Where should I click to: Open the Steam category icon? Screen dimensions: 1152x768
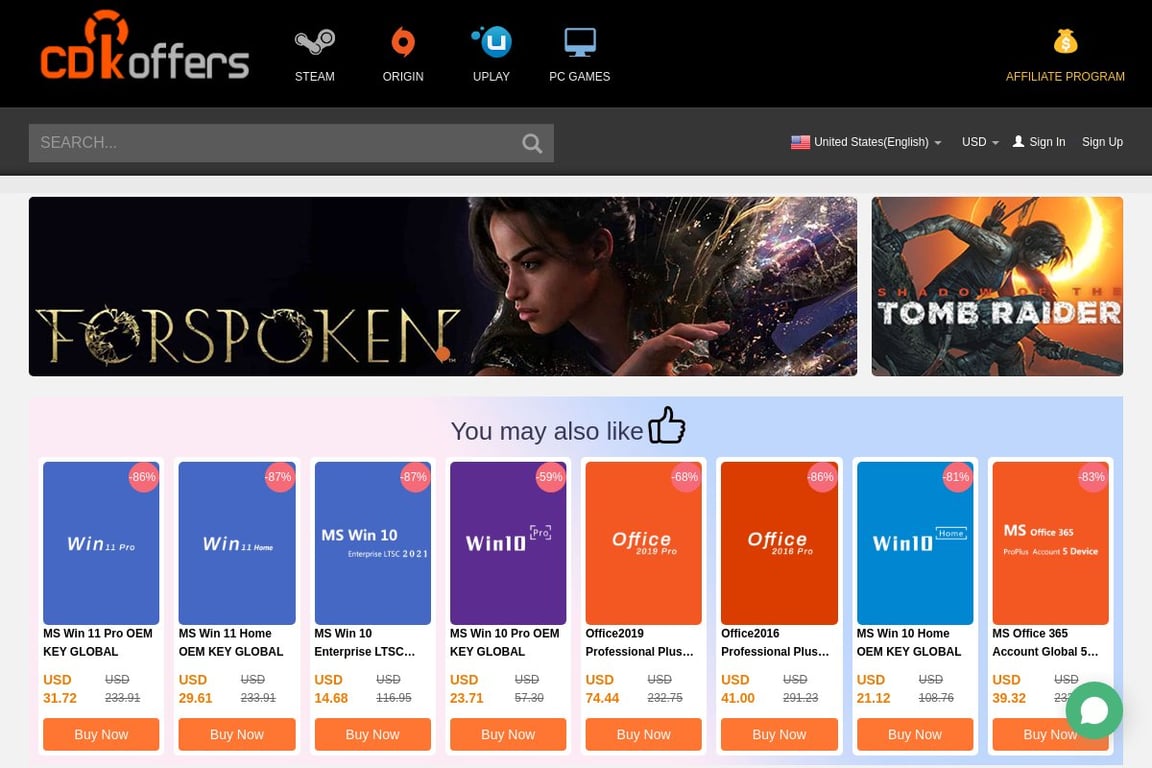click(x=314, y=42)
